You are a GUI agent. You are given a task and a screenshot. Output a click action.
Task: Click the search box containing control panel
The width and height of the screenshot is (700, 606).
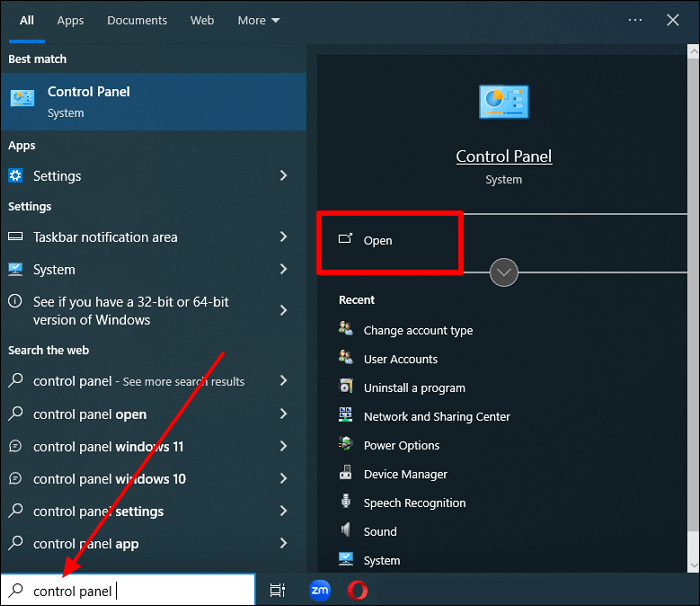[130, 590]
